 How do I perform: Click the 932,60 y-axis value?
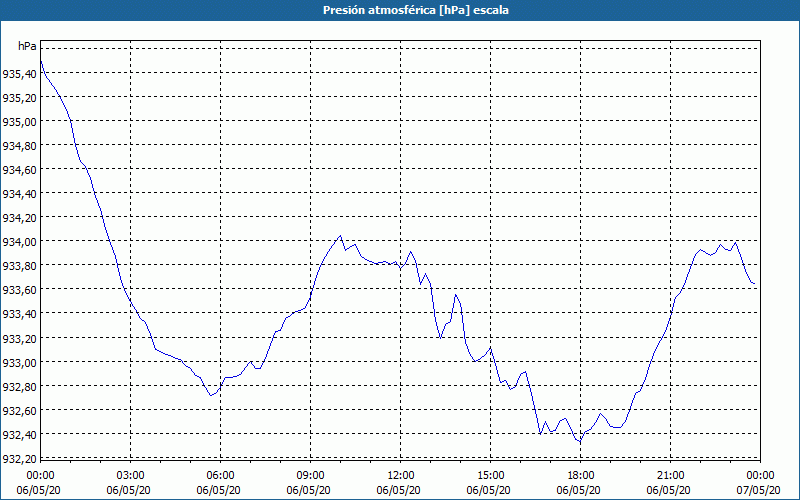tap(19, 411)
